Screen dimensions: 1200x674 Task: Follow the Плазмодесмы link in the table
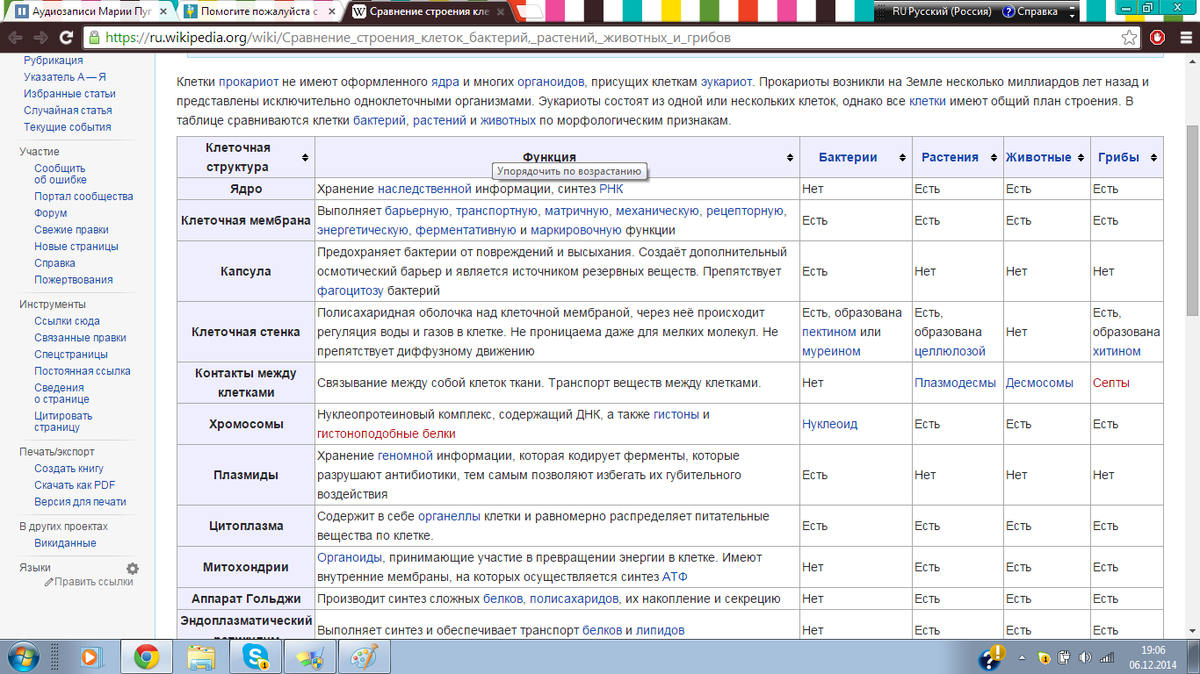click(x=954, y=383)
